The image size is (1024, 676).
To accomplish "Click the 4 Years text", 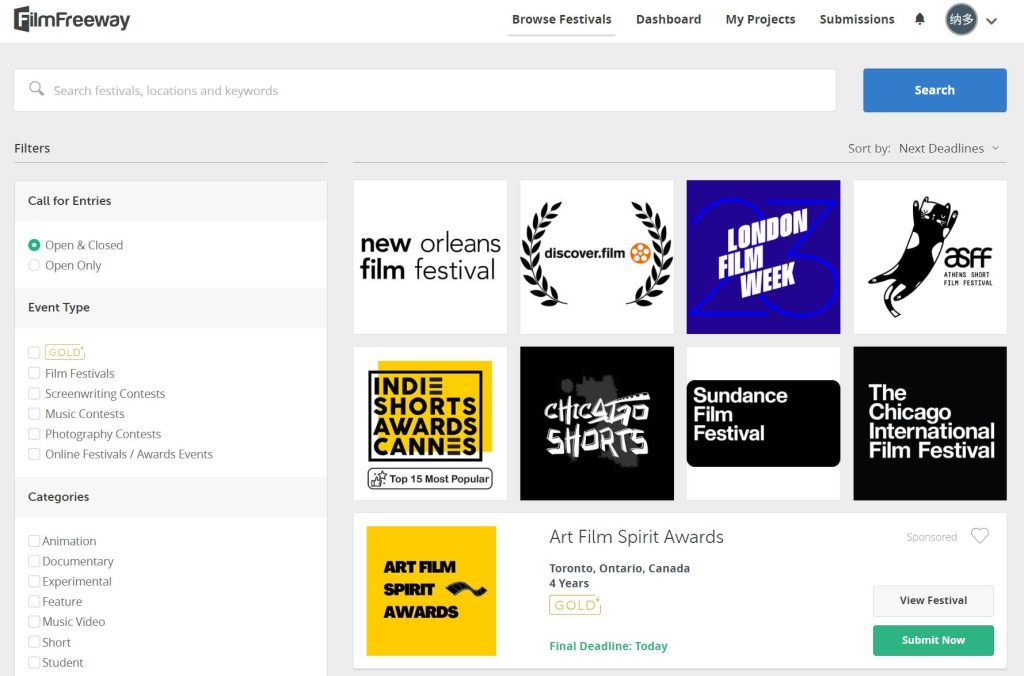I will tap(569, 583).
